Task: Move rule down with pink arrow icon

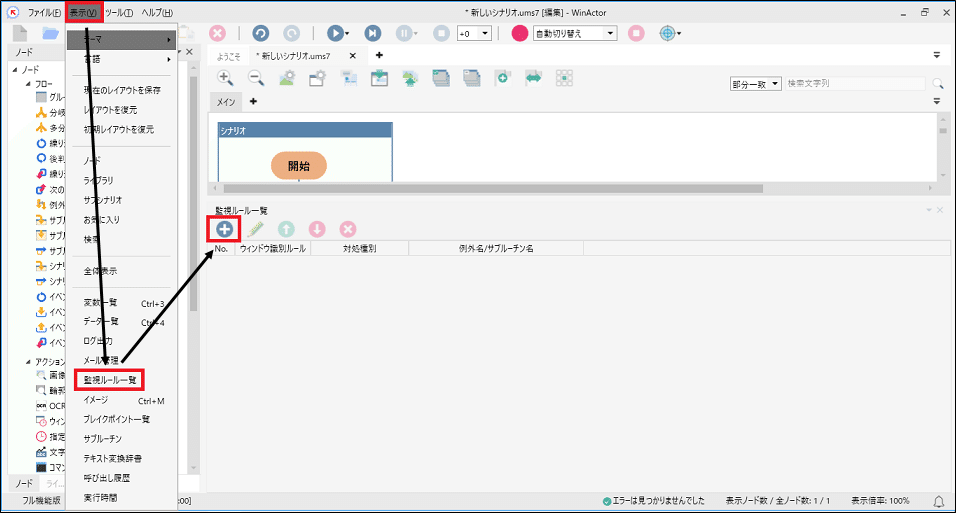Action: (317, 229)
